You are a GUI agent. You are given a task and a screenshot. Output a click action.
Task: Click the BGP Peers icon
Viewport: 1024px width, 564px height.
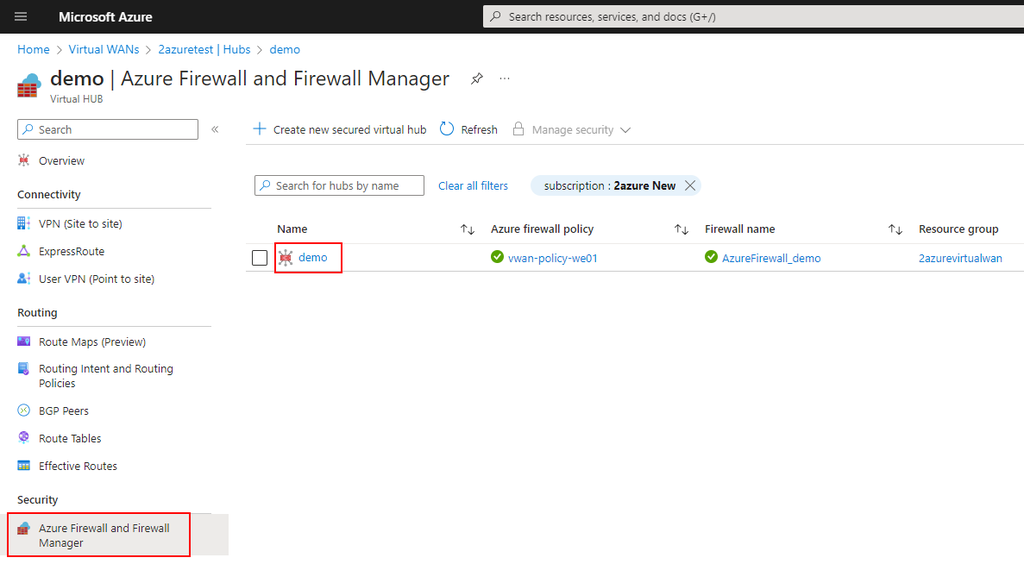click(24, 411)
